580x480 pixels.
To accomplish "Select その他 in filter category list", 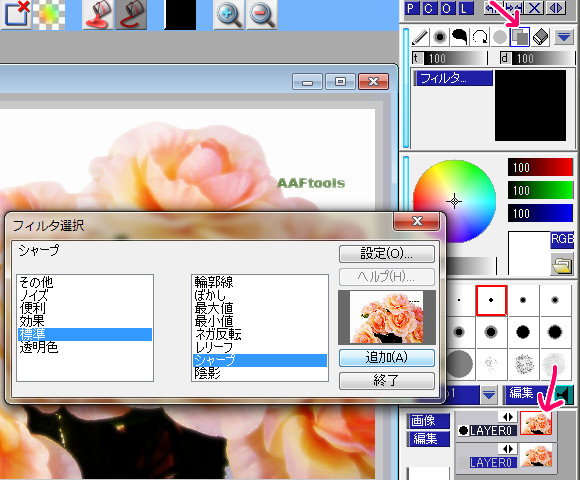I will (x=85, y=283).
